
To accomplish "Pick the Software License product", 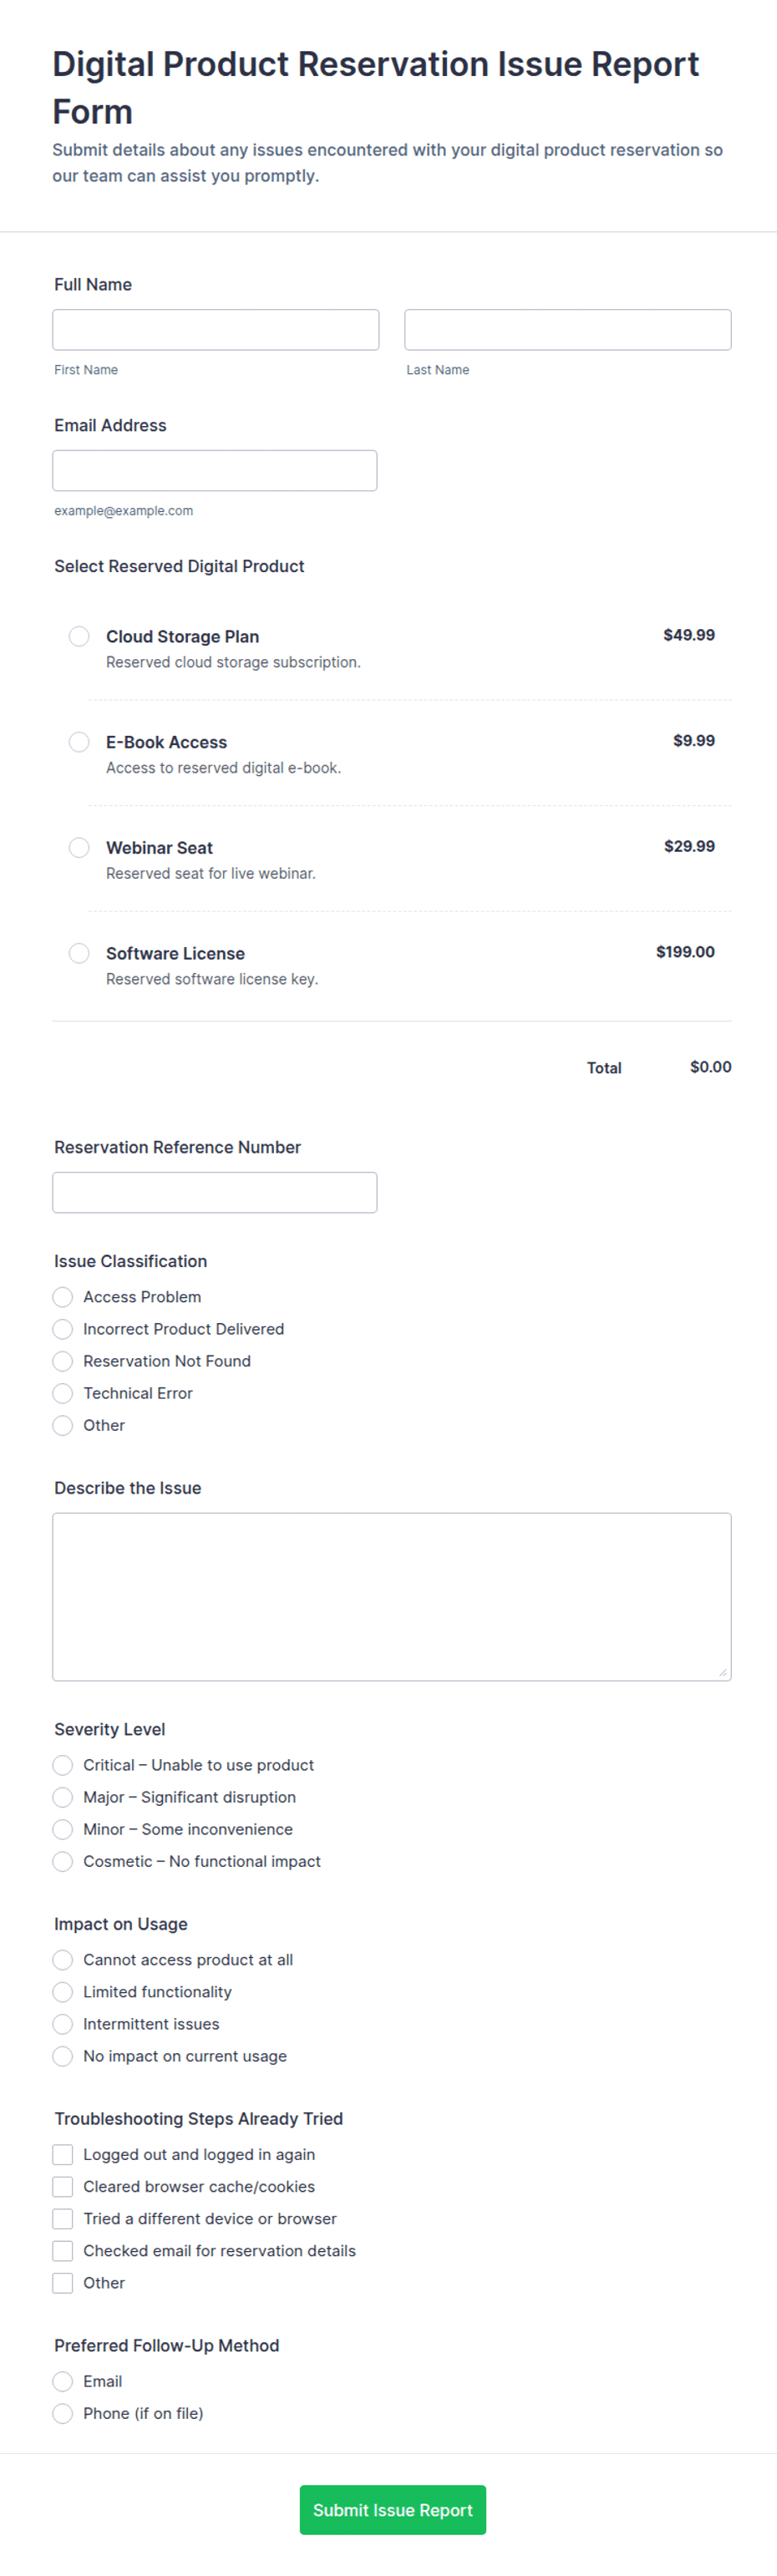I will 79,954.
